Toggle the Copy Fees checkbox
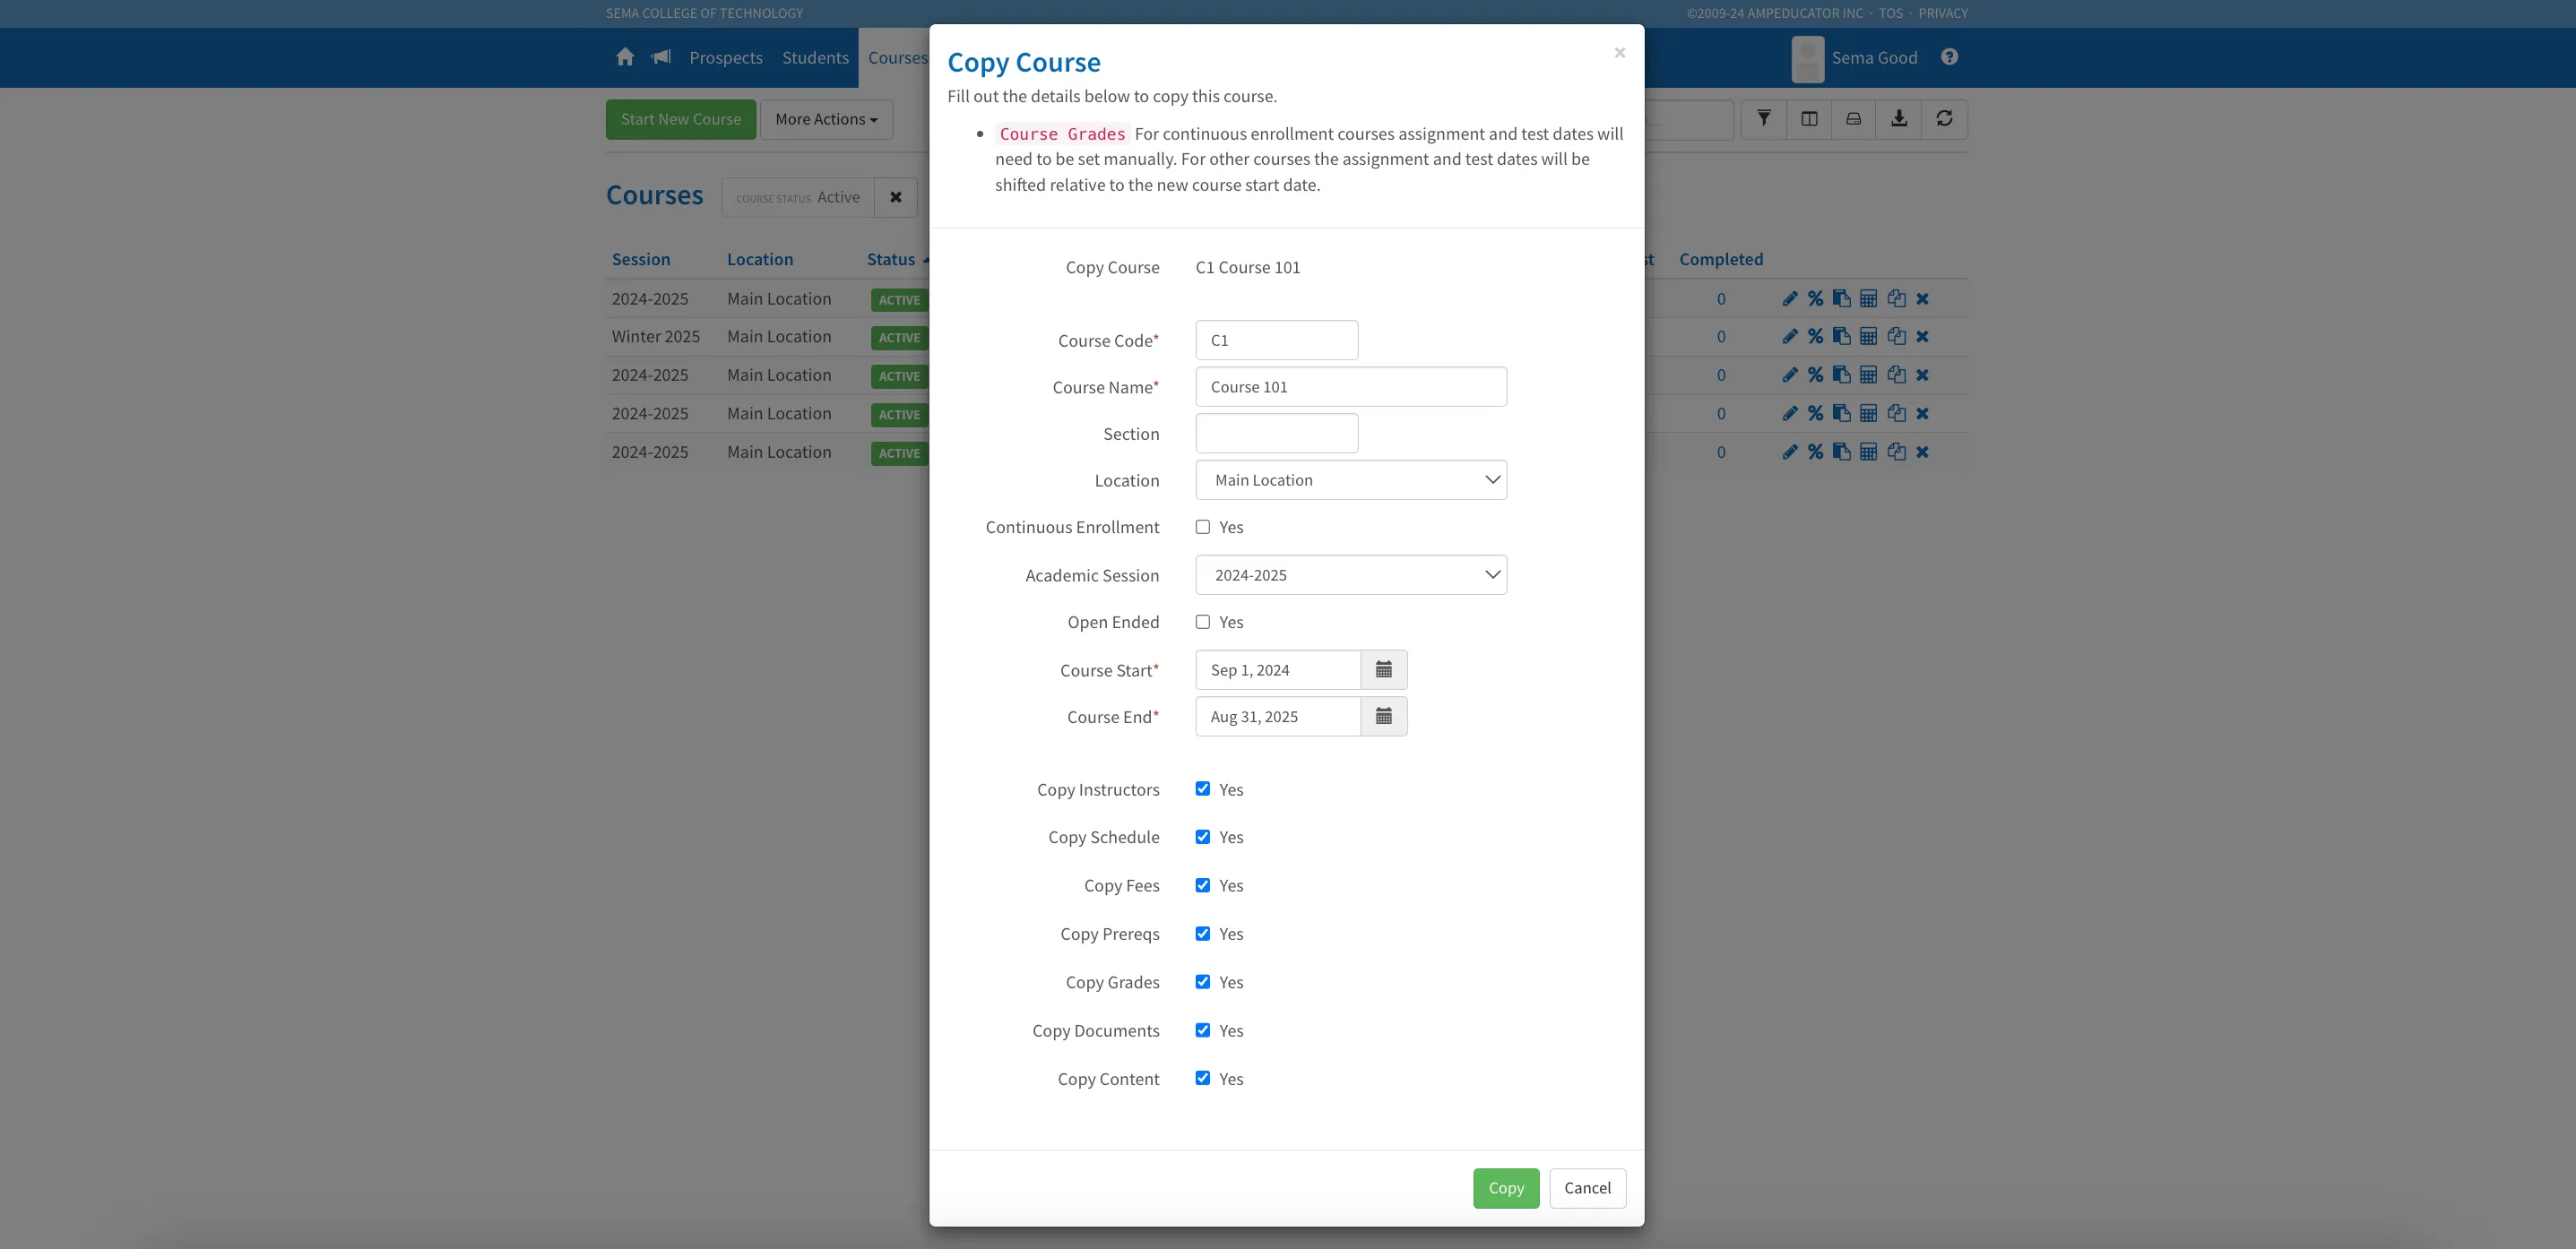 tap(1203, 885)
